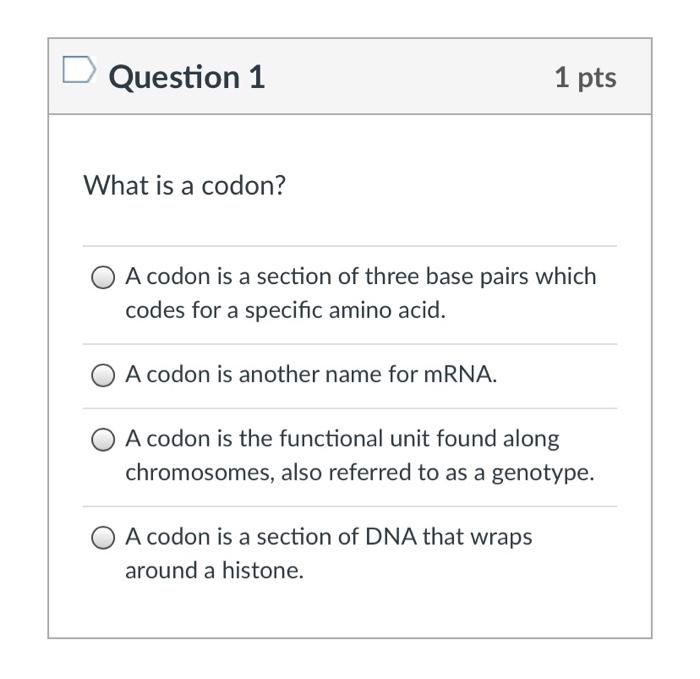Click text 'A codon is a section of DNA that wraps'
The width and height of the screenshot is (700, 679).
(x=329, y=536)
